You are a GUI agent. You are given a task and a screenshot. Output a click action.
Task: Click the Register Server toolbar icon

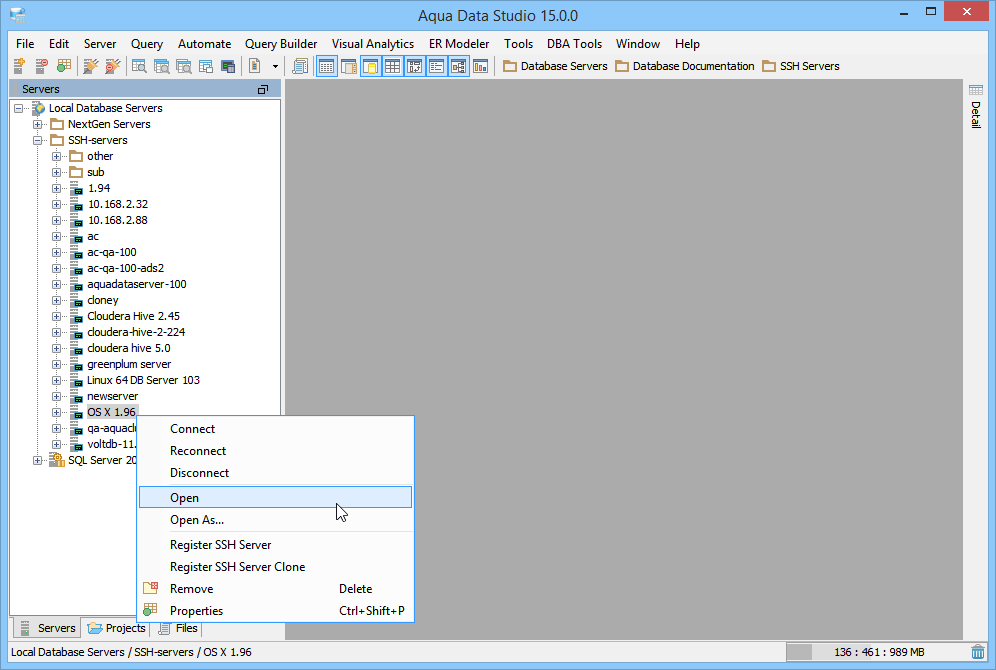(x=19, y=66)
